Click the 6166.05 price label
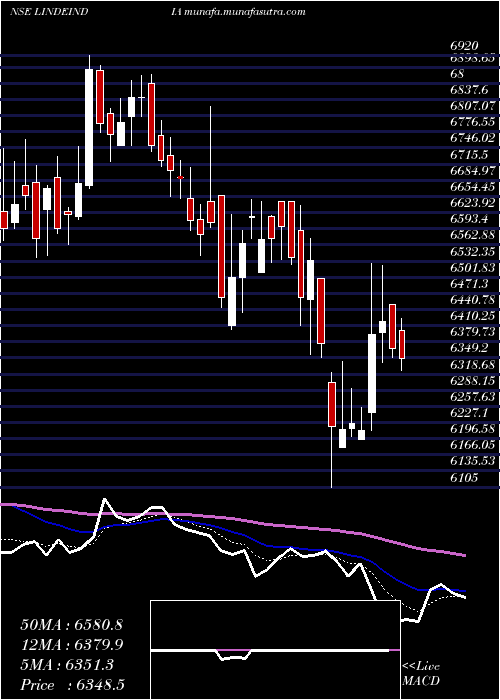The width and height of the screenshot is (500, 700). click(473, 444)
